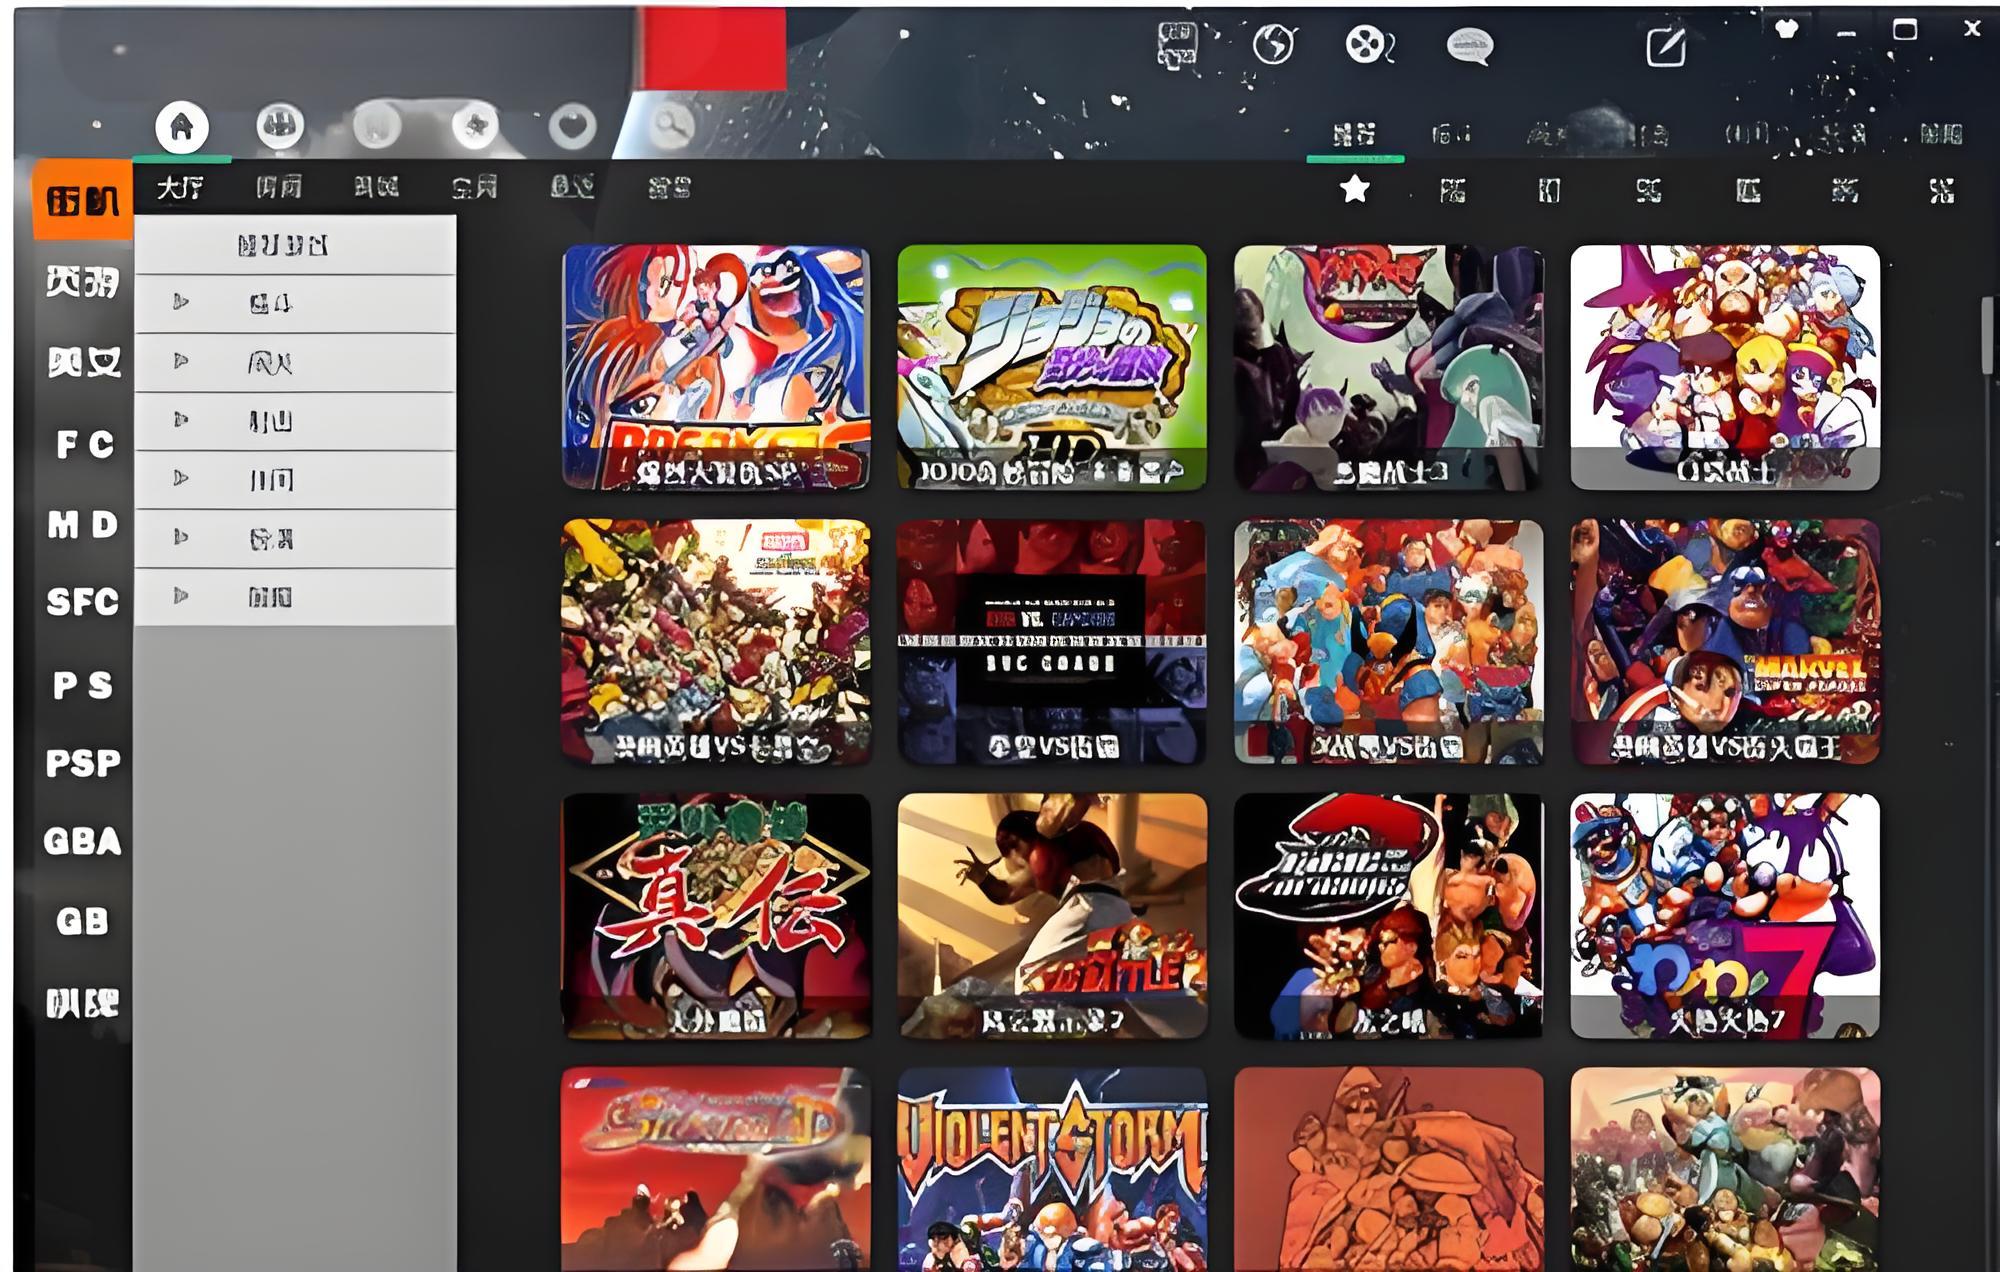Open the game card with Ryu in karate stance
This screenshot has width=2000, height=1272.
click(x=1052, y=916)
